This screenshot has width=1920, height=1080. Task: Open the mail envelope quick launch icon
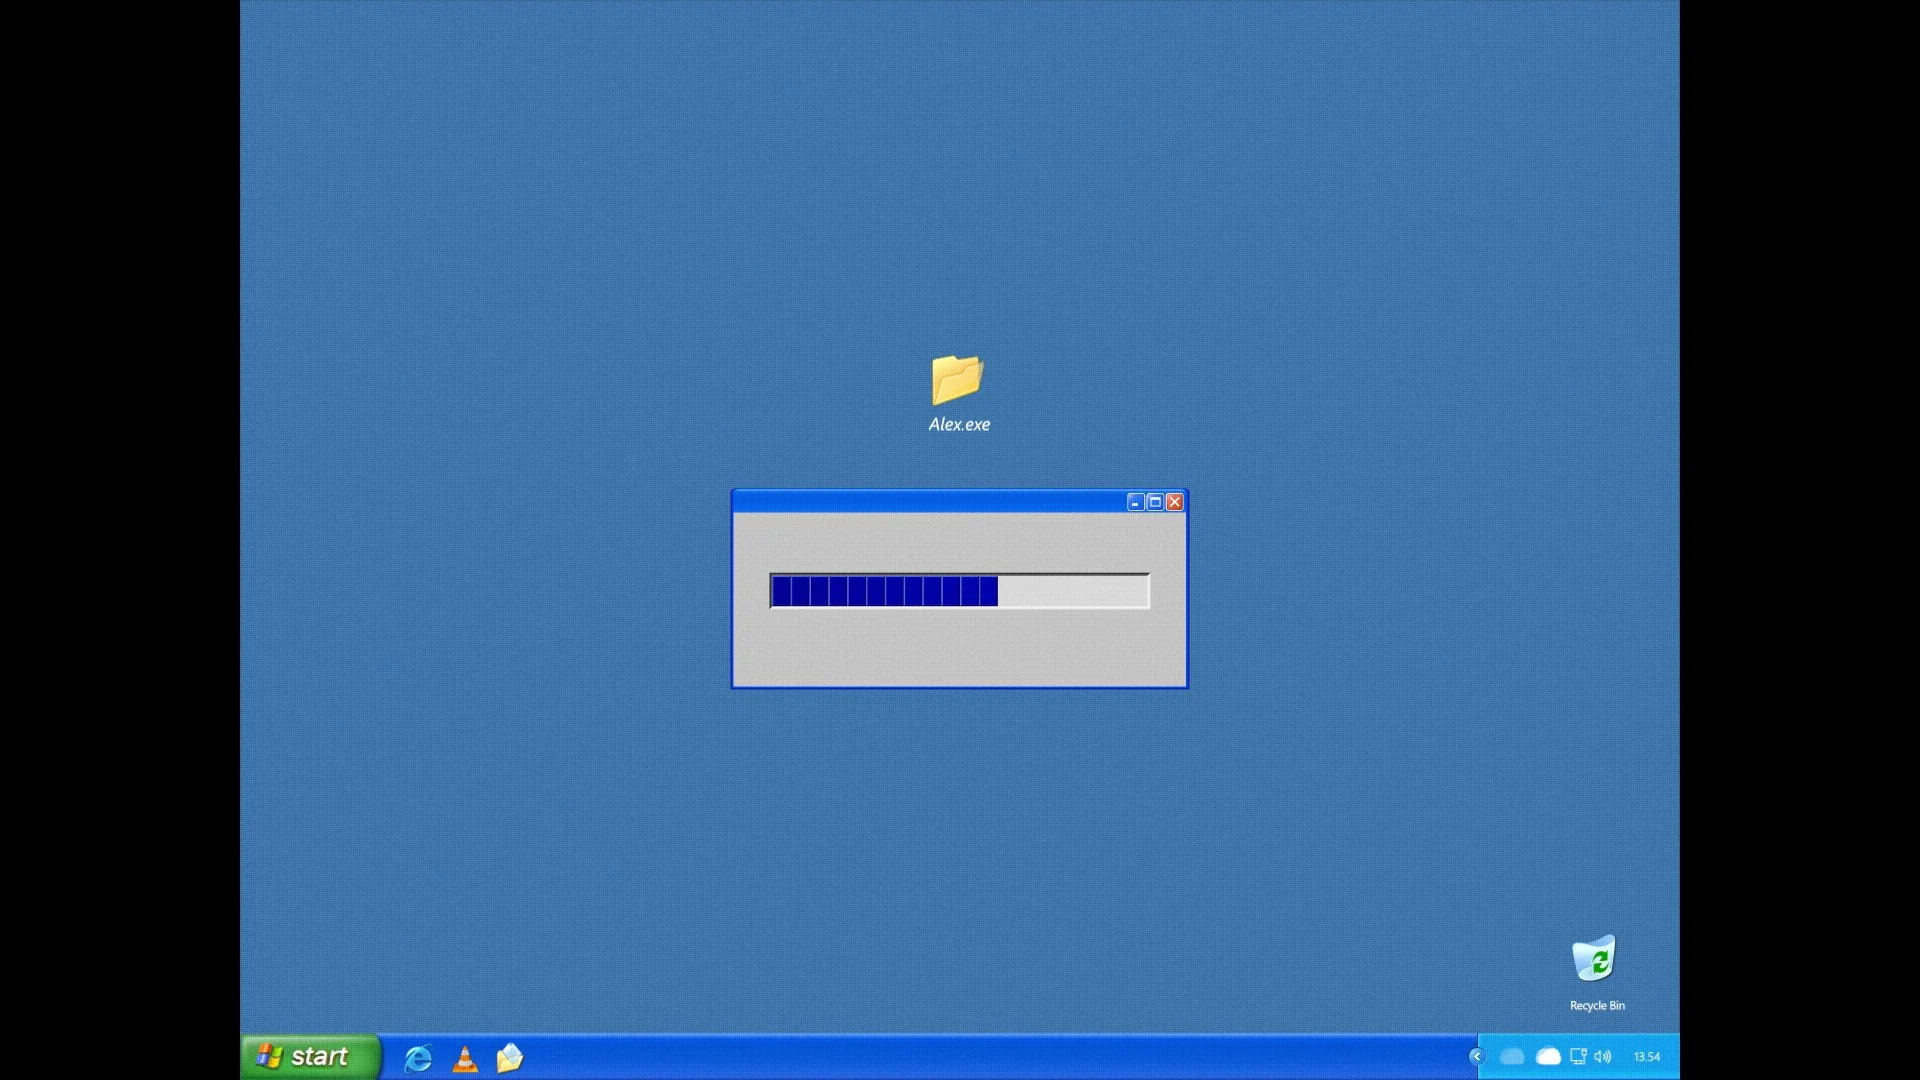pyautogui.click(x=510, y=1058)
